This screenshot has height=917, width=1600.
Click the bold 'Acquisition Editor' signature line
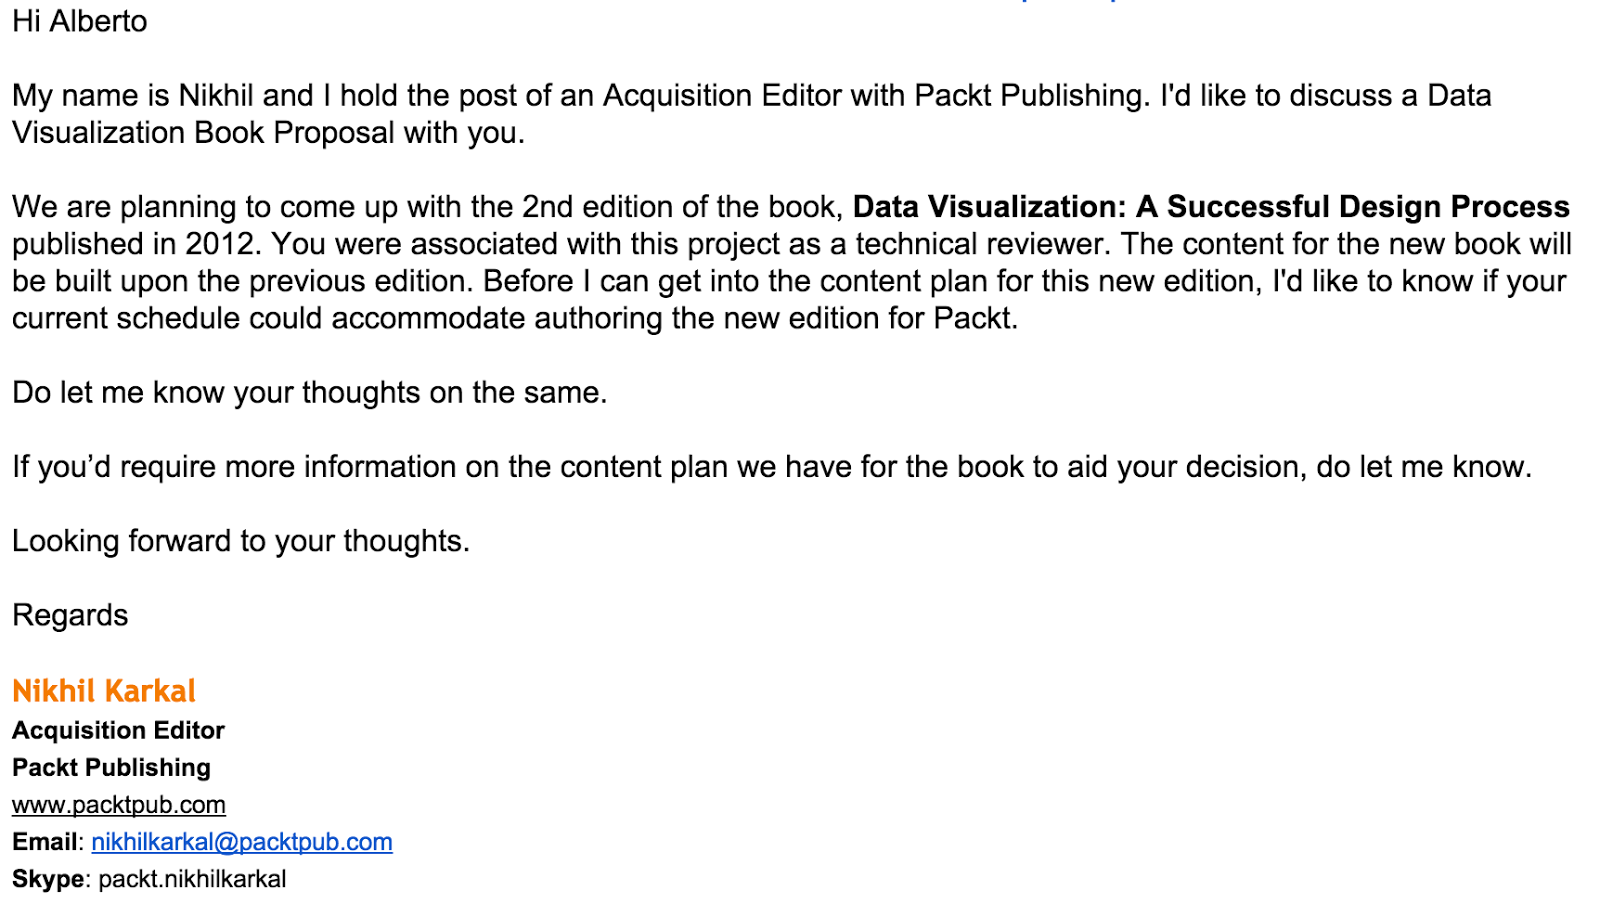coord(118,730)
